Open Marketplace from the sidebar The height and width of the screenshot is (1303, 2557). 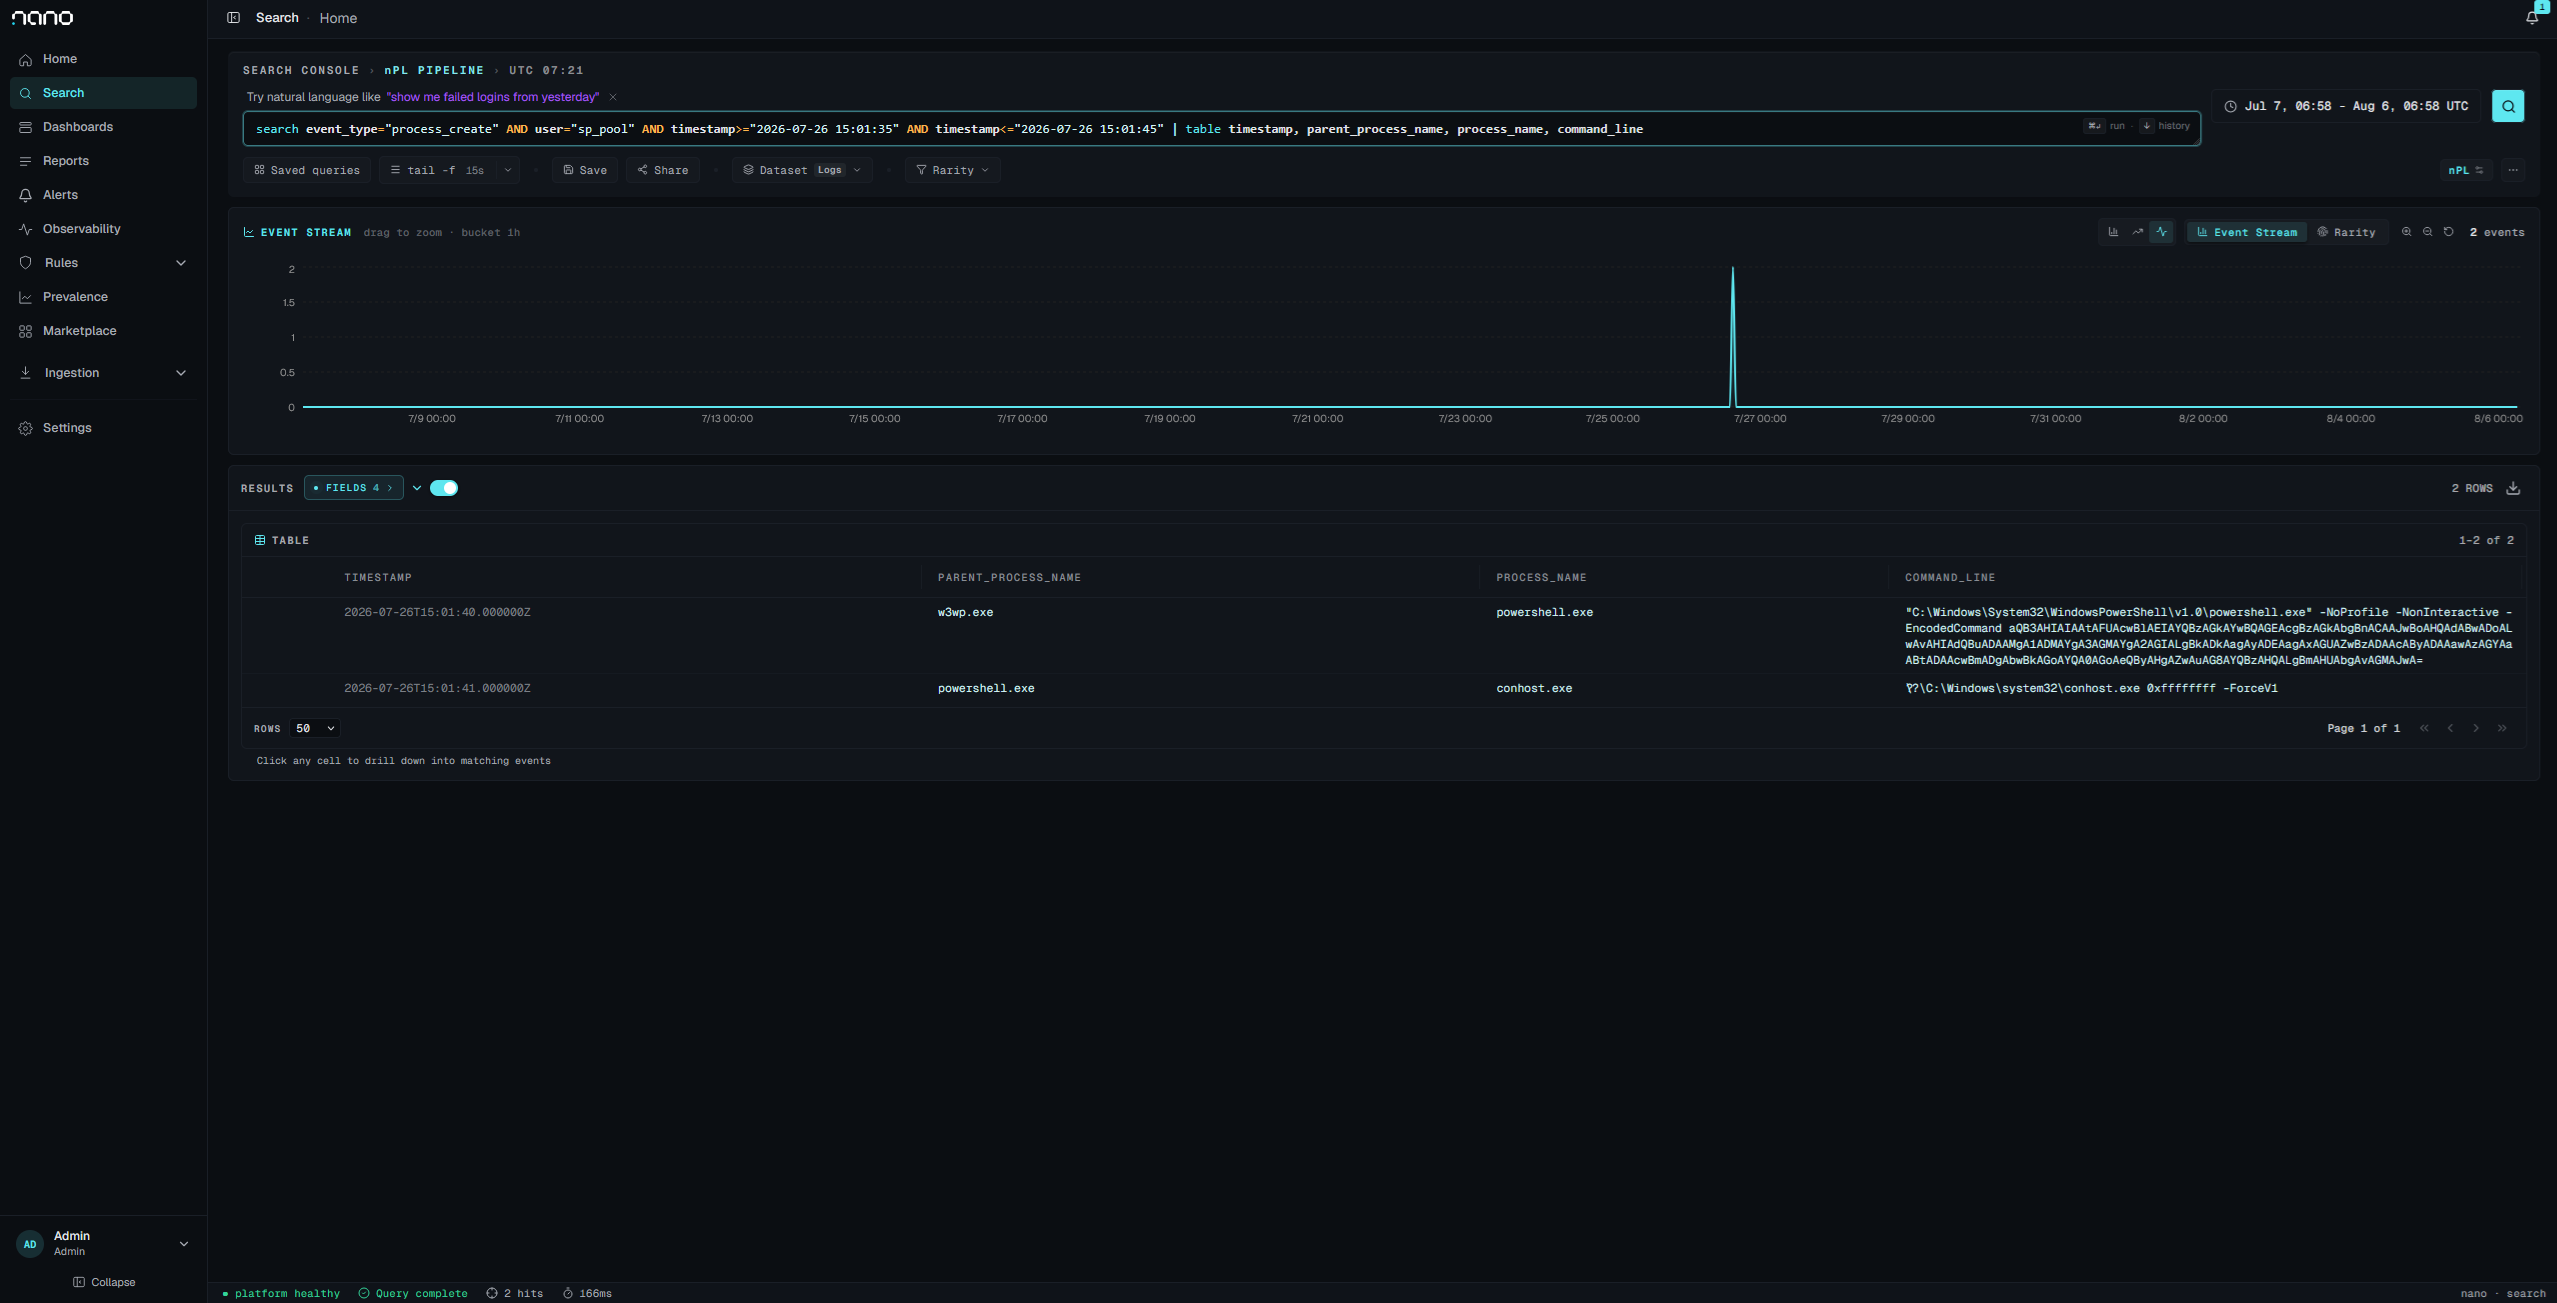click(x=103, y=331)
